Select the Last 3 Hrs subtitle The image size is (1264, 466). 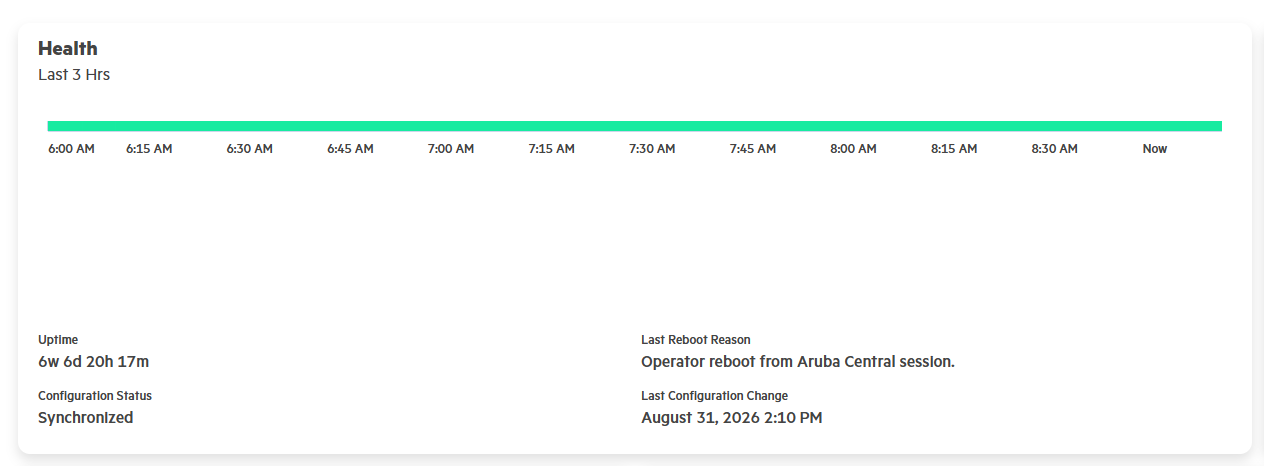[x=74, y=75]
